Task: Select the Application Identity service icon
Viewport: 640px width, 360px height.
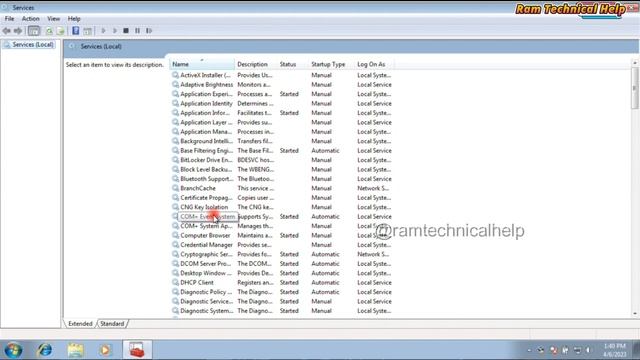Action: [x=175, y=103]
